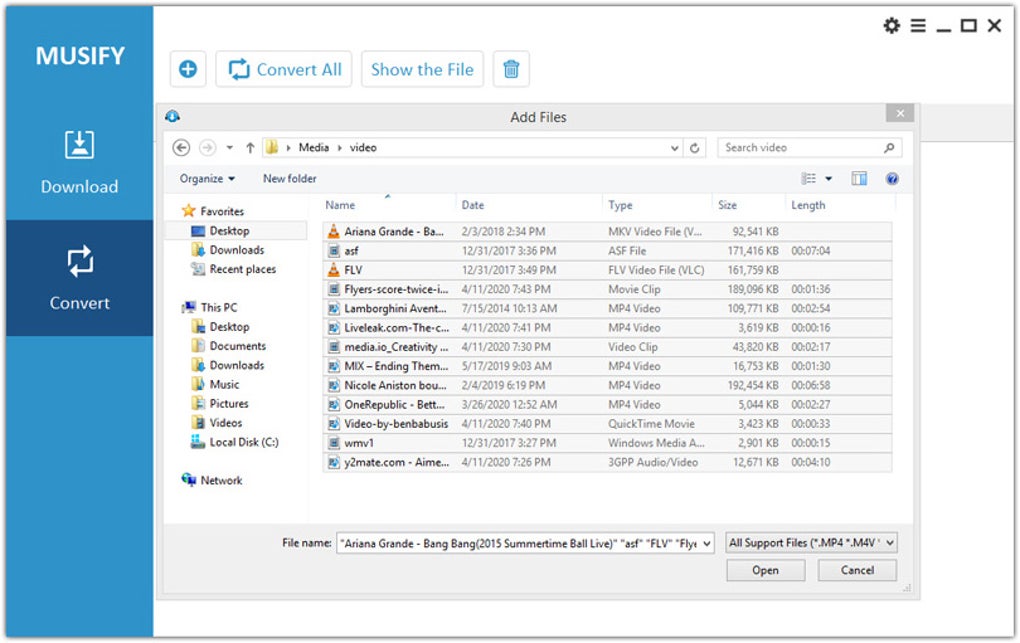This screenshot has width=1020, height=643.
Task: Click inside the Search video field
Action: click(x=800, y=148)
